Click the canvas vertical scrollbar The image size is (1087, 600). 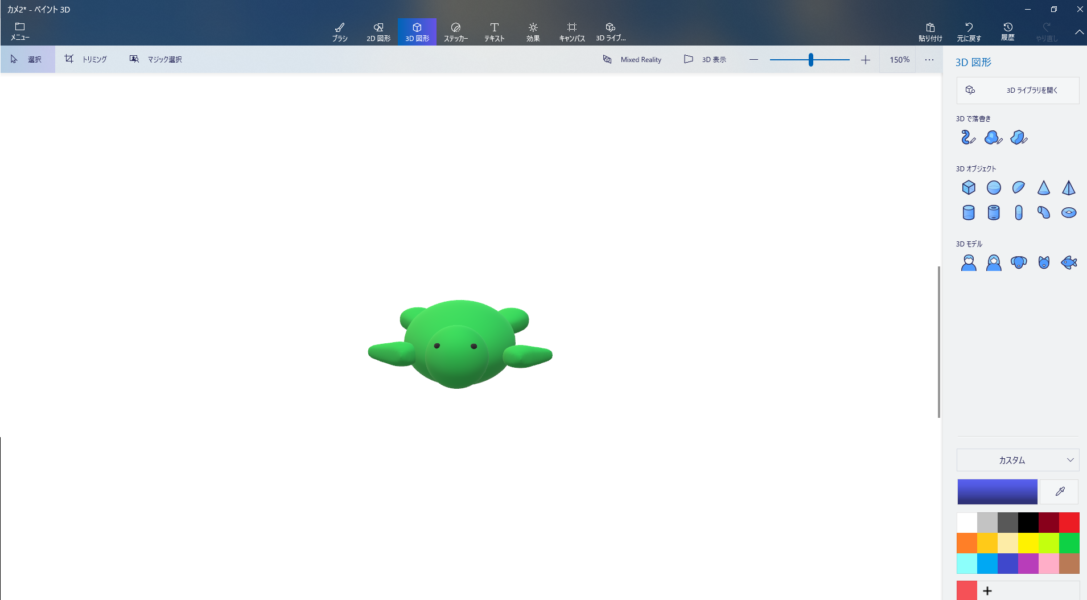pyautogui.click(x=939, y=342)
